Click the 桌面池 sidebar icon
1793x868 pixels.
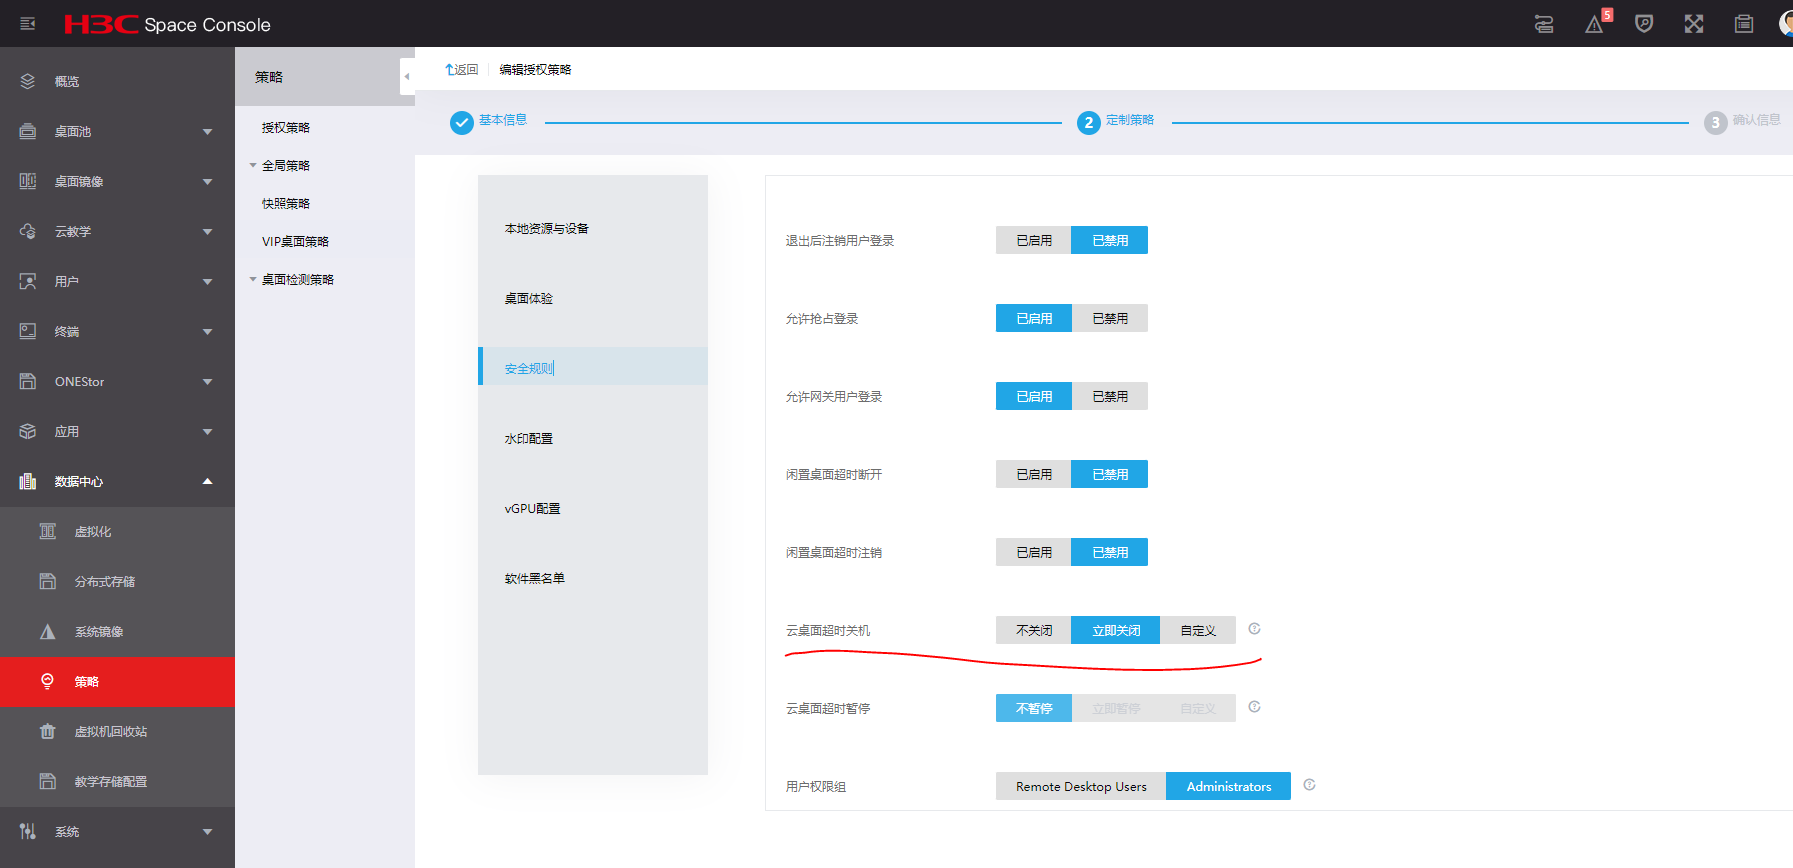[x=28, y=131]
